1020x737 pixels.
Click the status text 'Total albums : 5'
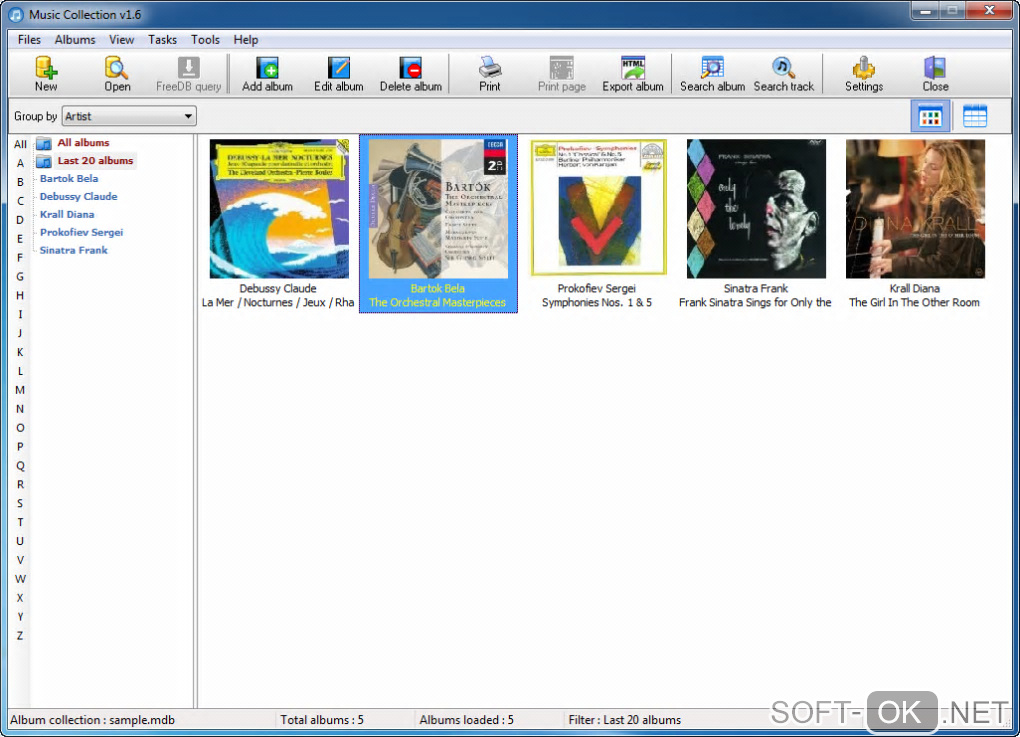[x=322, y=719]
